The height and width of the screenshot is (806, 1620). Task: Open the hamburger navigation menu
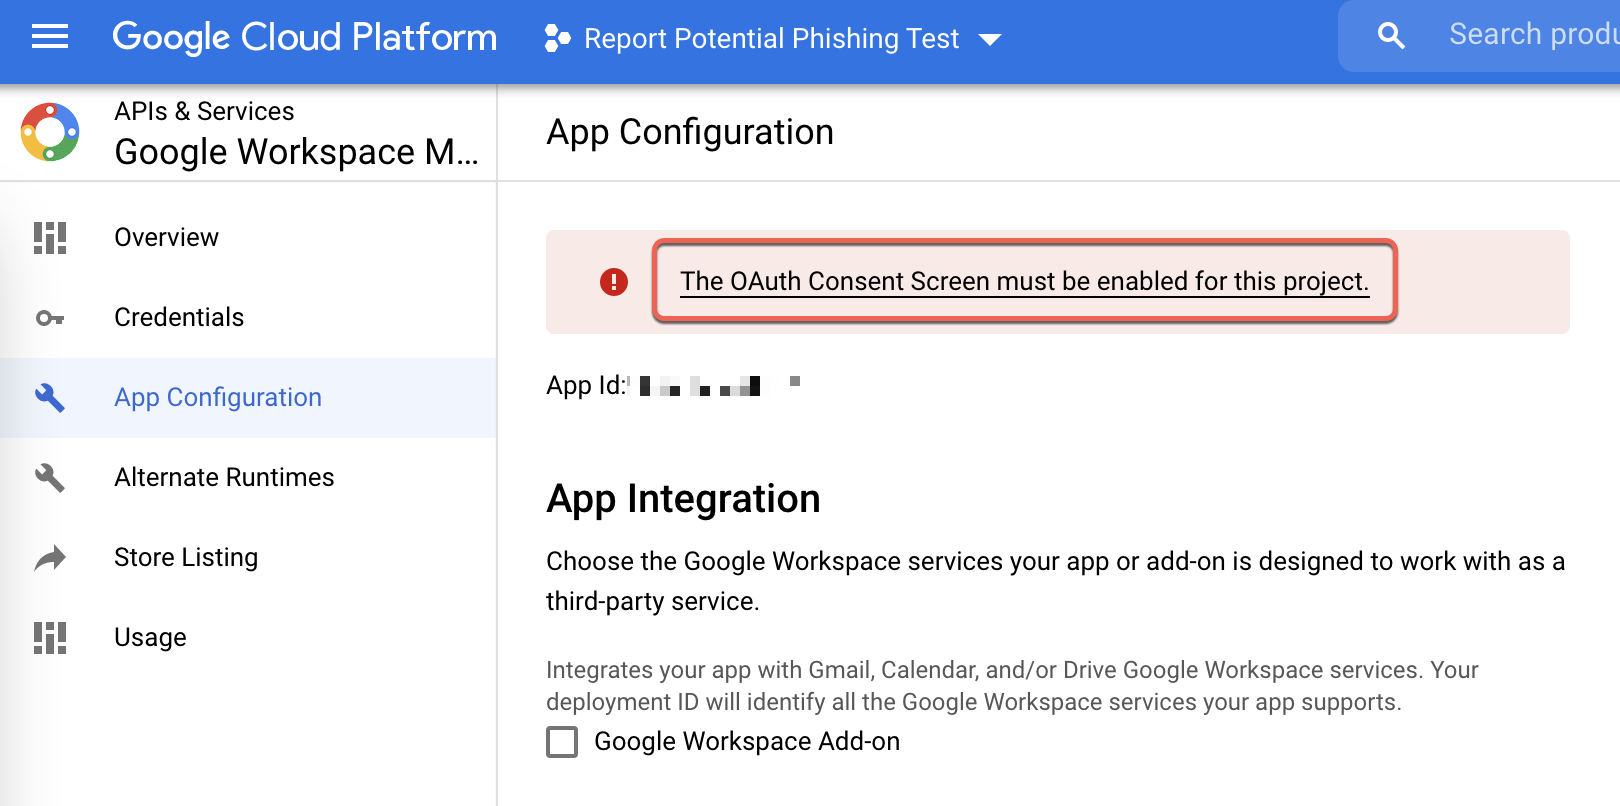click(50, 38)
